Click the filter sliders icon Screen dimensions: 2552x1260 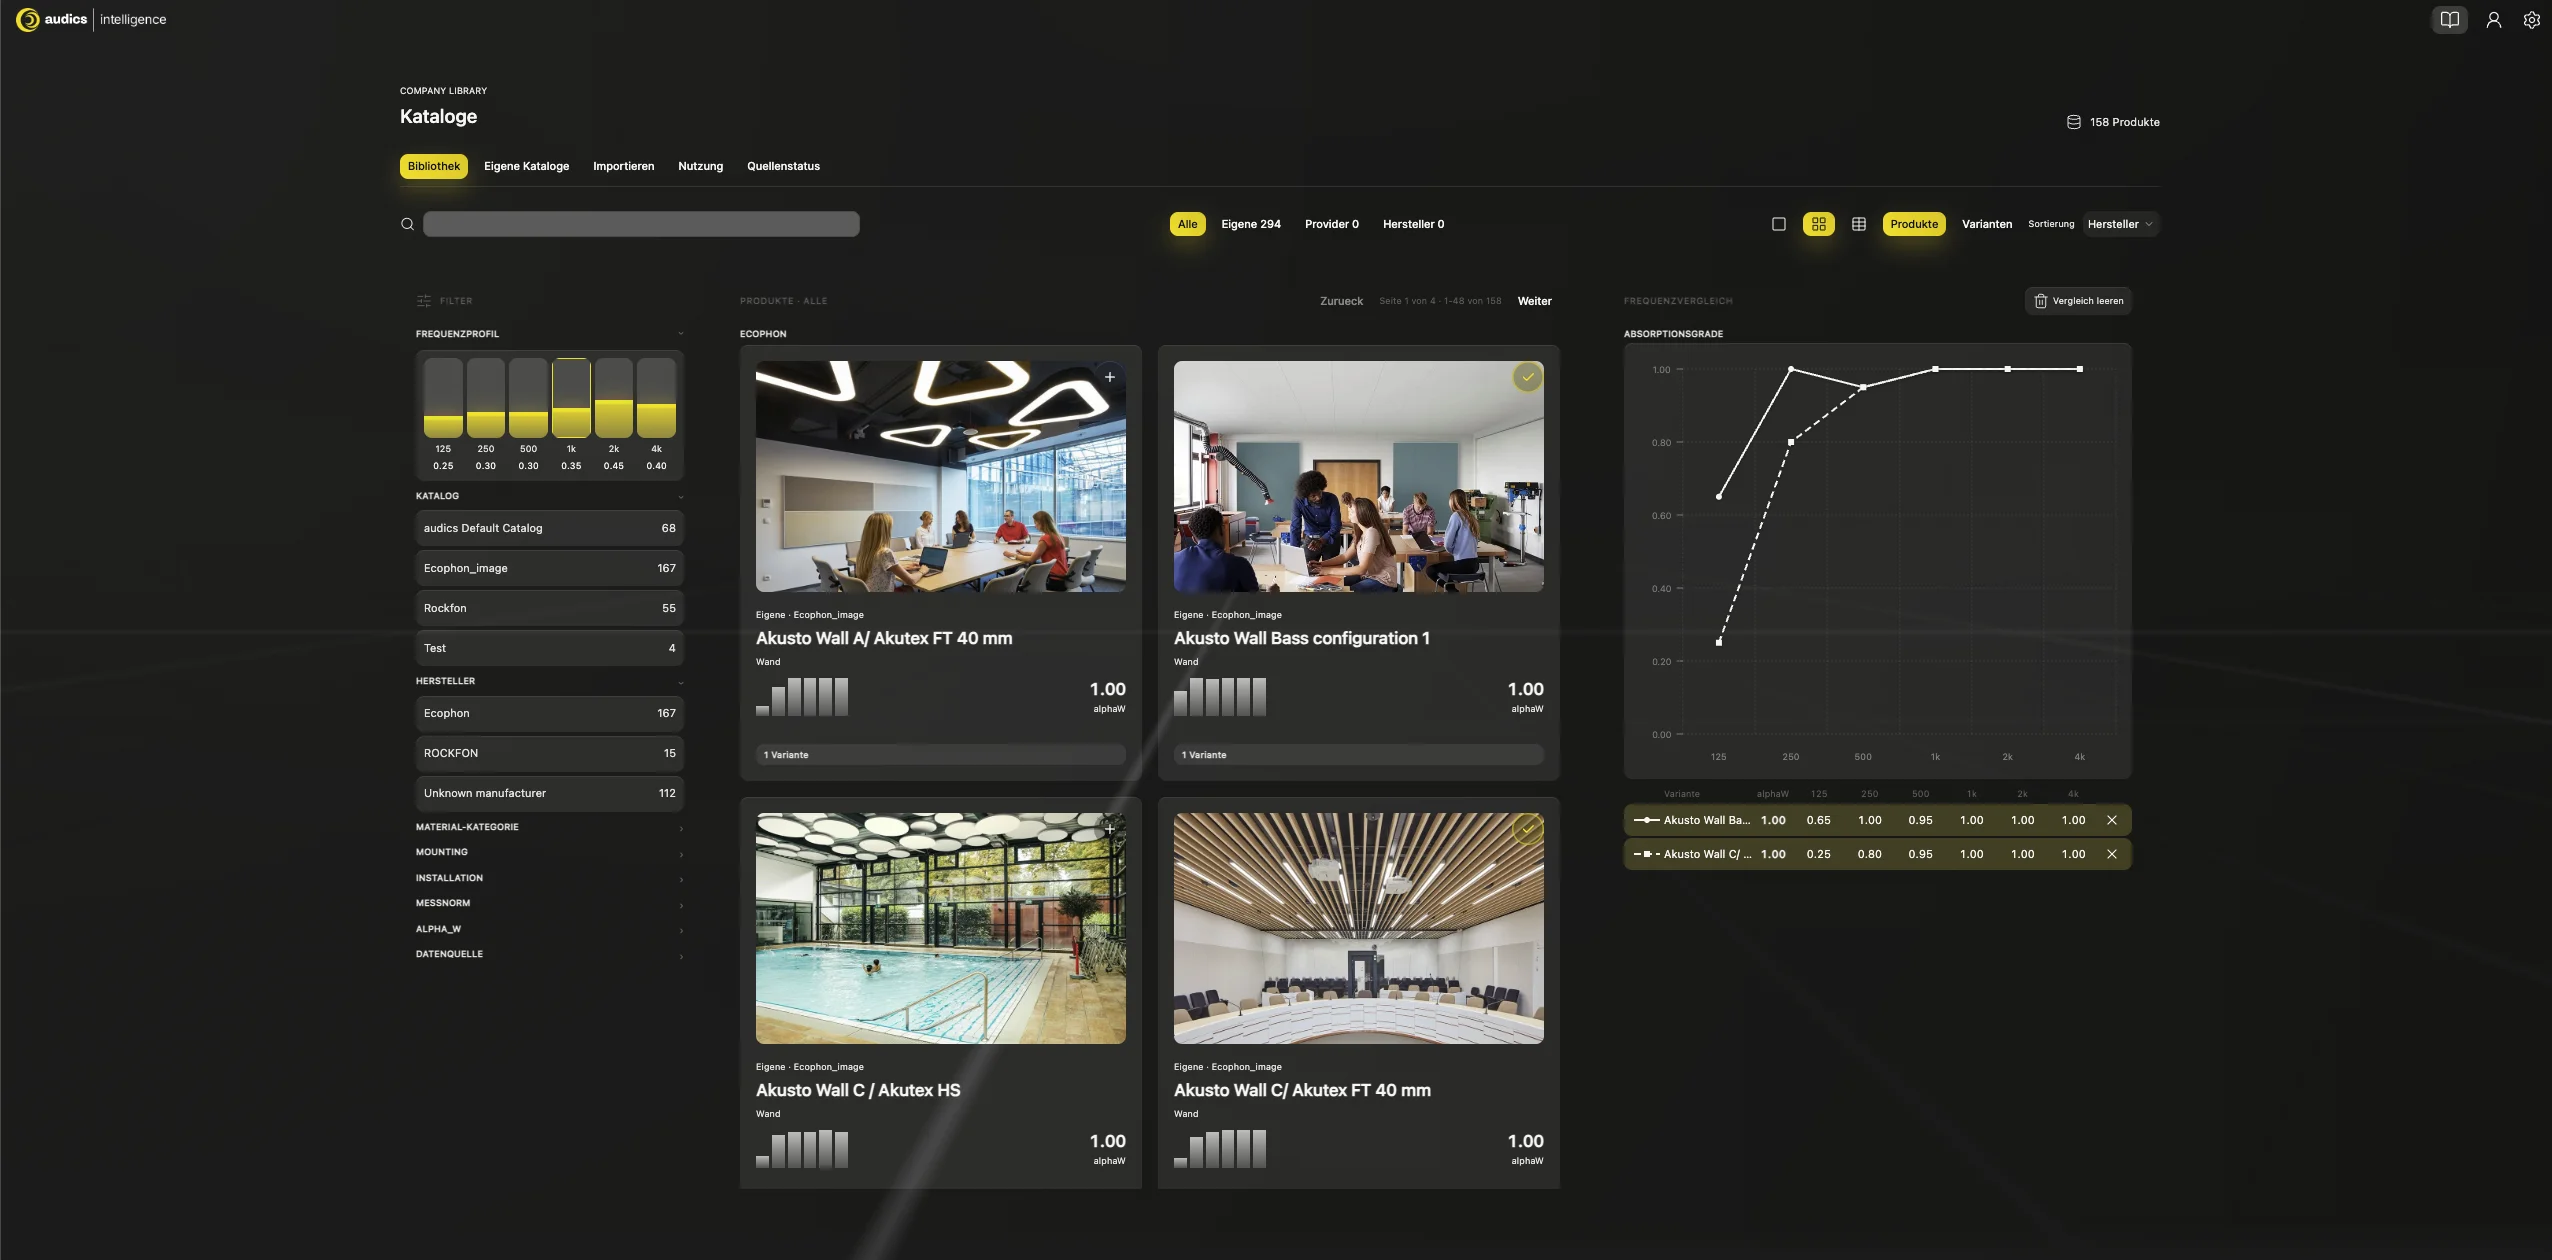pyautogui.click(x=424, y=301)
